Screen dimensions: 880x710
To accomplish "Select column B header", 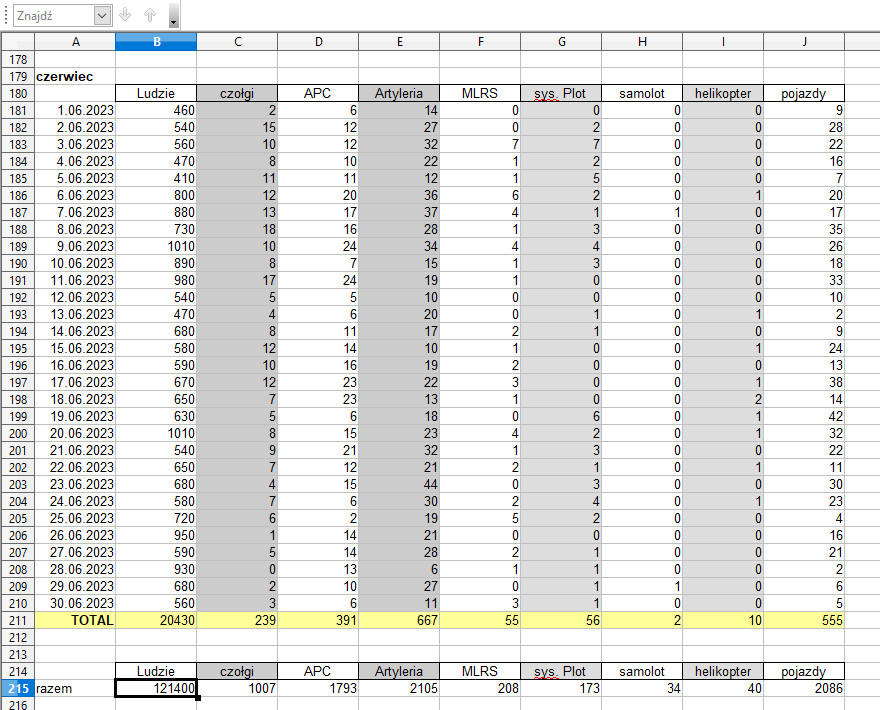I will pos(156,42).
